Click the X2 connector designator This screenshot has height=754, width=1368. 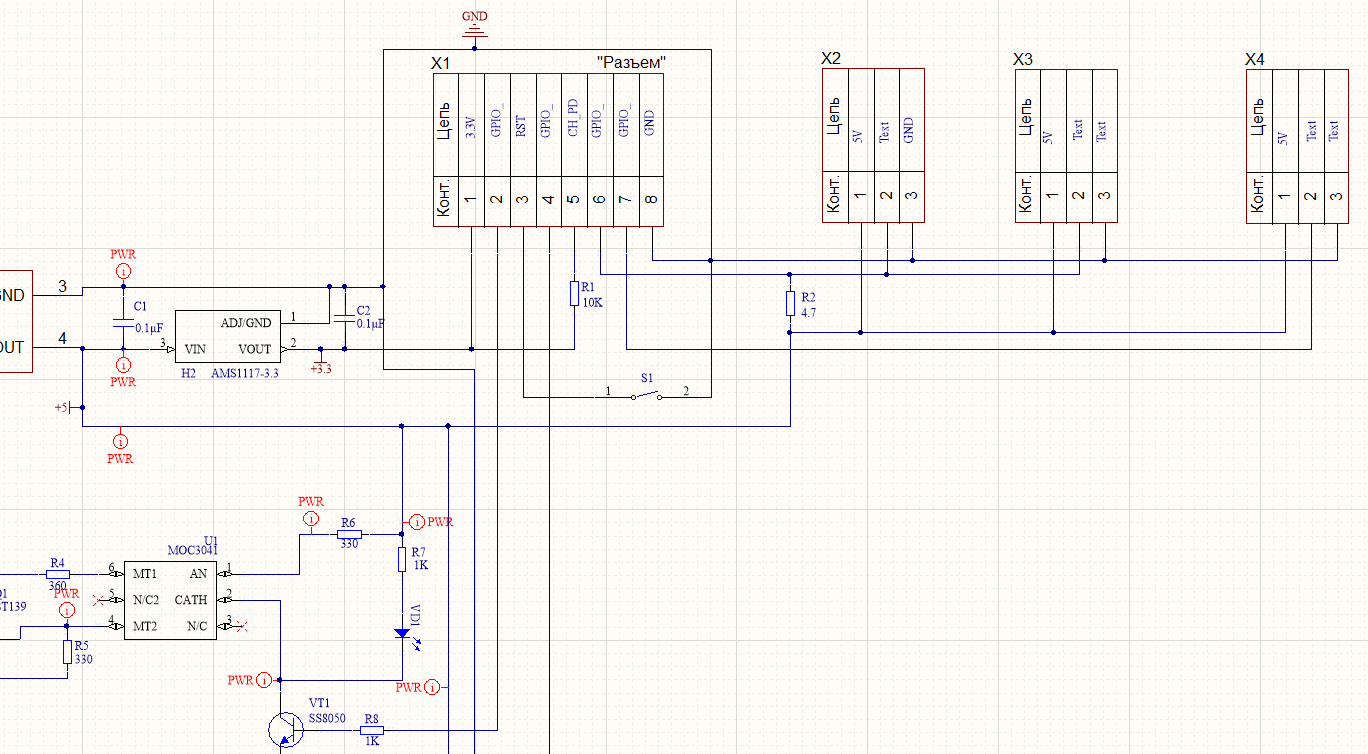coord(831,60)
